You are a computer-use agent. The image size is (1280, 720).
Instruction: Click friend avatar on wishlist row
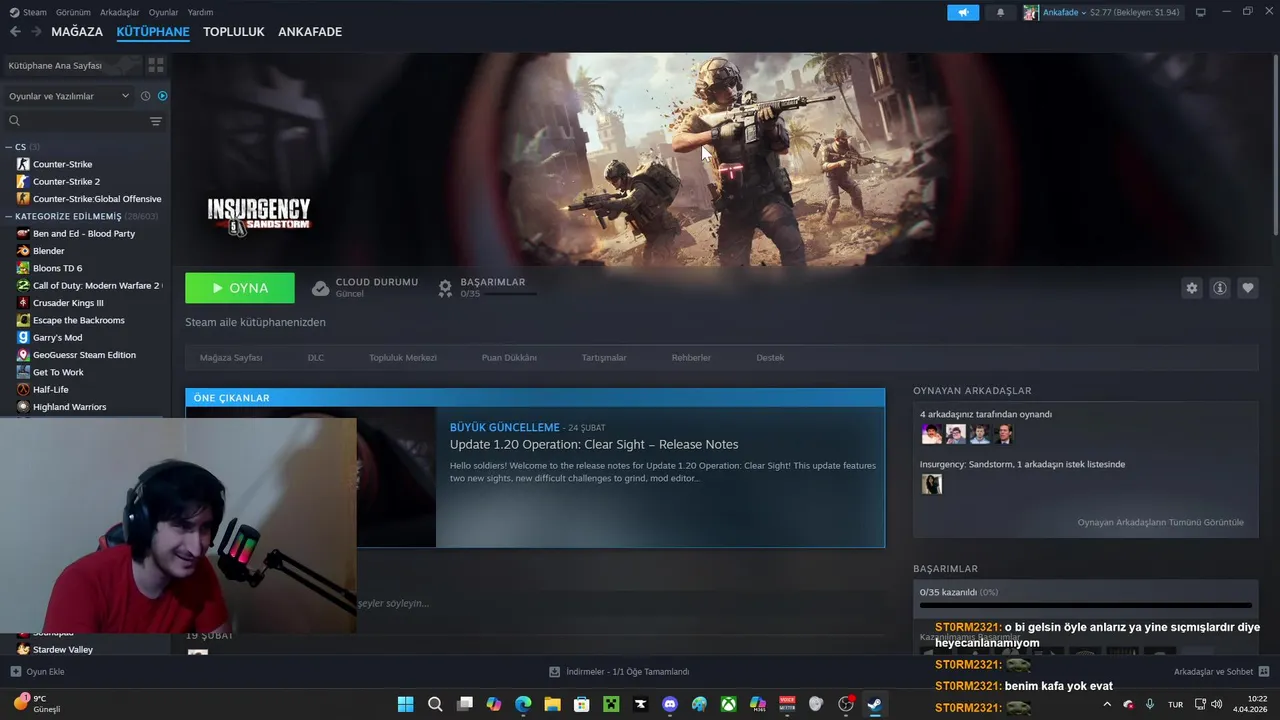[932, 484]
